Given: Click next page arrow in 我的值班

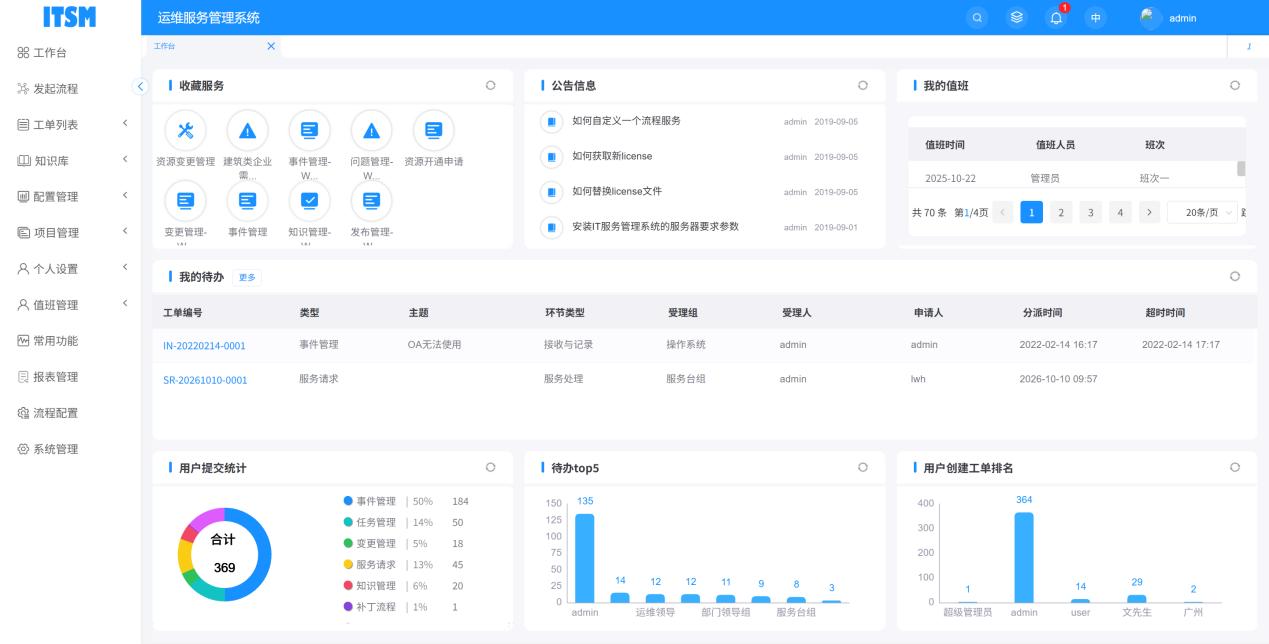Looking at the screenshot, I should coord(1149,212).
